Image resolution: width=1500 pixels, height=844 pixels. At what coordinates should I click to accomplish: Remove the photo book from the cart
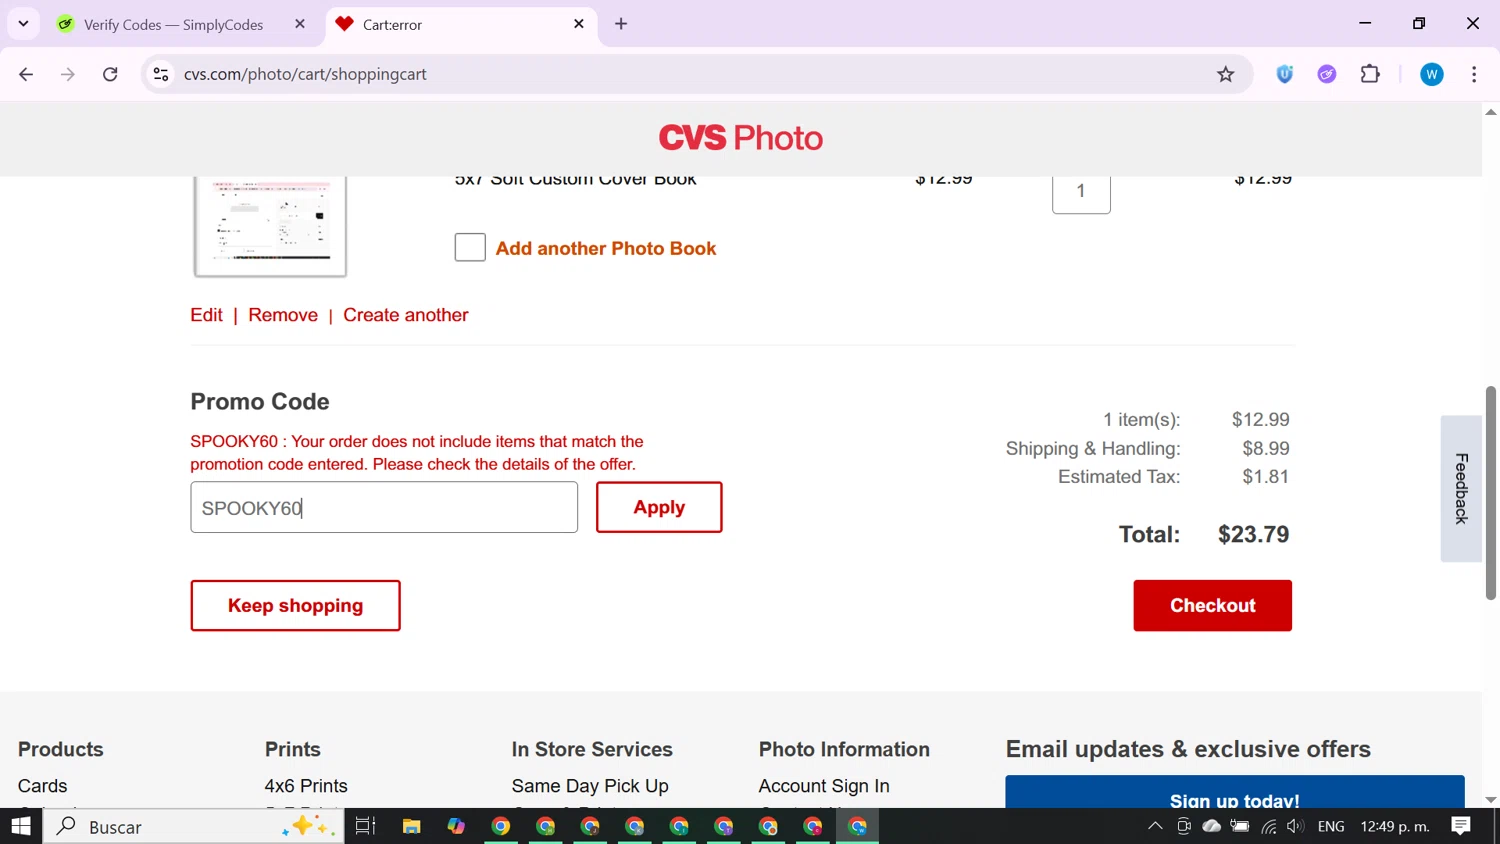coord(283,315)
